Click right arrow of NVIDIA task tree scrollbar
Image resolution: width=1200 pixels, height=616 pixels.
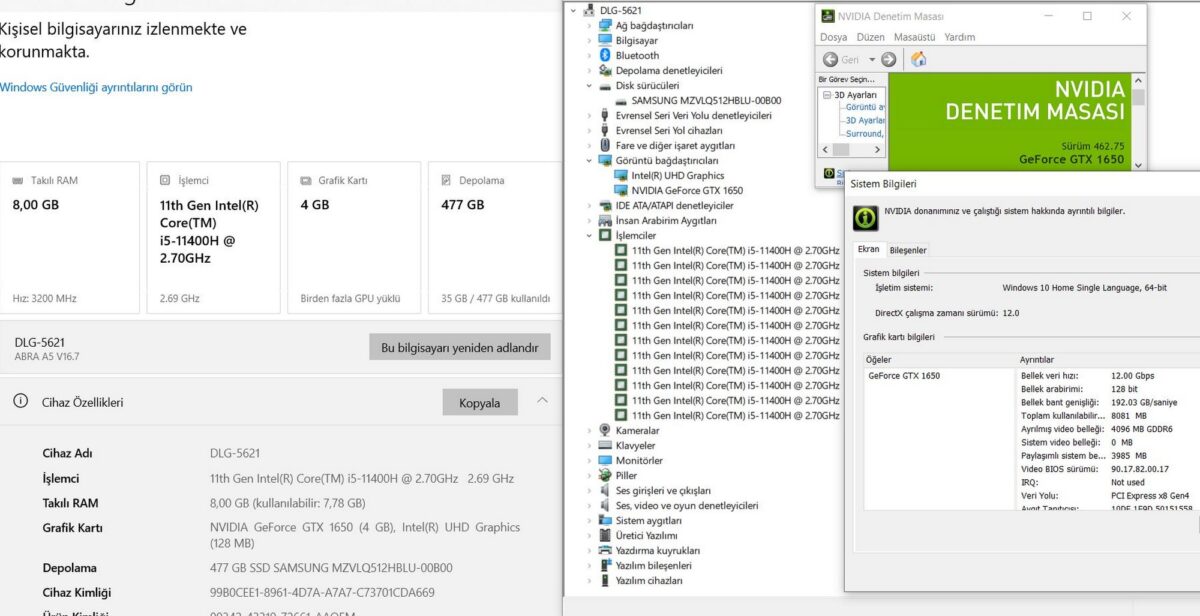click(x=880, y=149)
